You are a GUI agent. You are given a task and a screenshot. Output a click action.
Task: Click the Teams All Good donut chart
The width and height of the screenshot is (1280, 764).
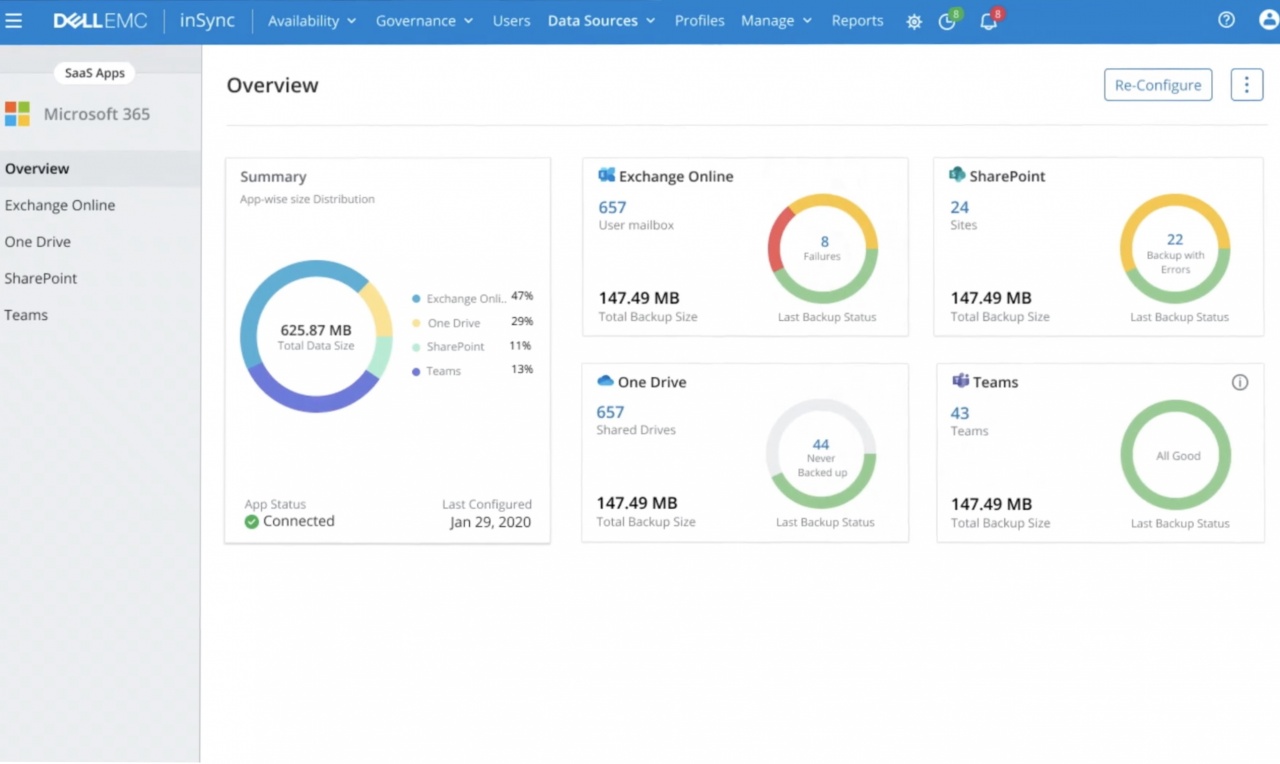click(1176, 455)
